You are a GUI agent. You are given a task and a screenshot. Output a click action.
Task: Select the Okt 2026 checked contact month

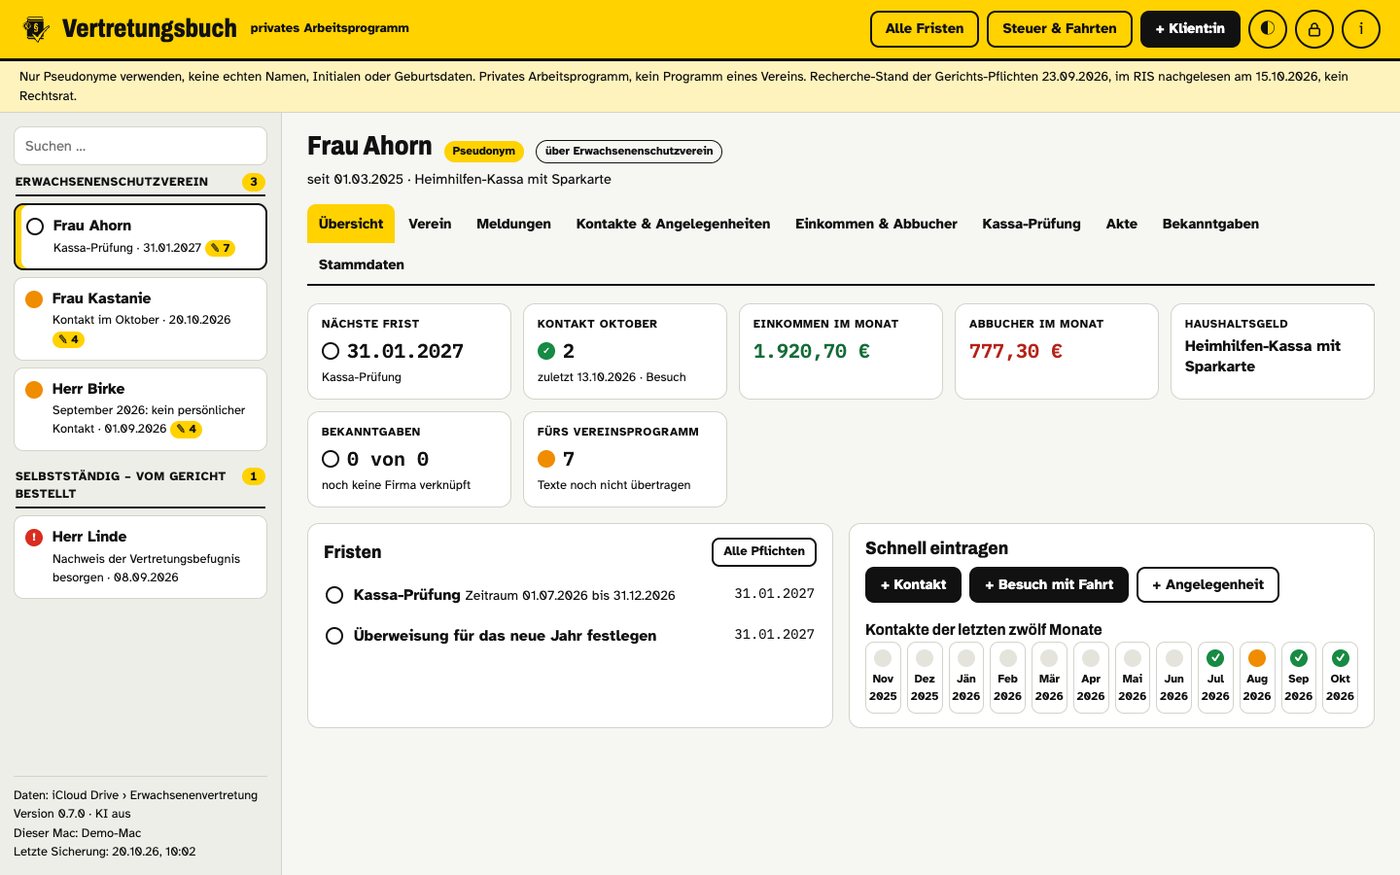(1340, 677)
